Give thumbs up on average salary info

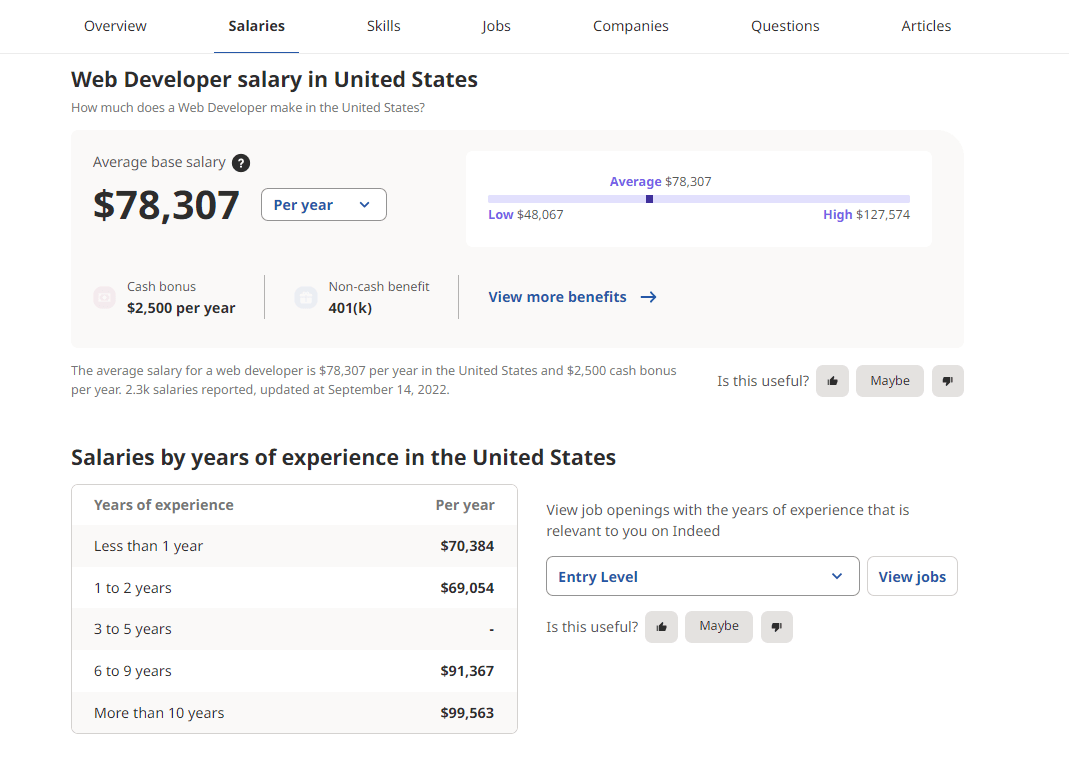pyautogui.click(x=832, y=381)
